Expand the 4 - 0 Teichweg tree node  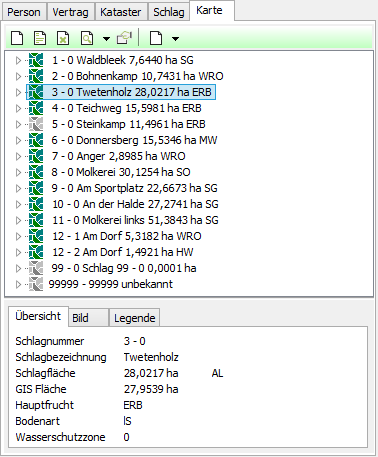18,108
